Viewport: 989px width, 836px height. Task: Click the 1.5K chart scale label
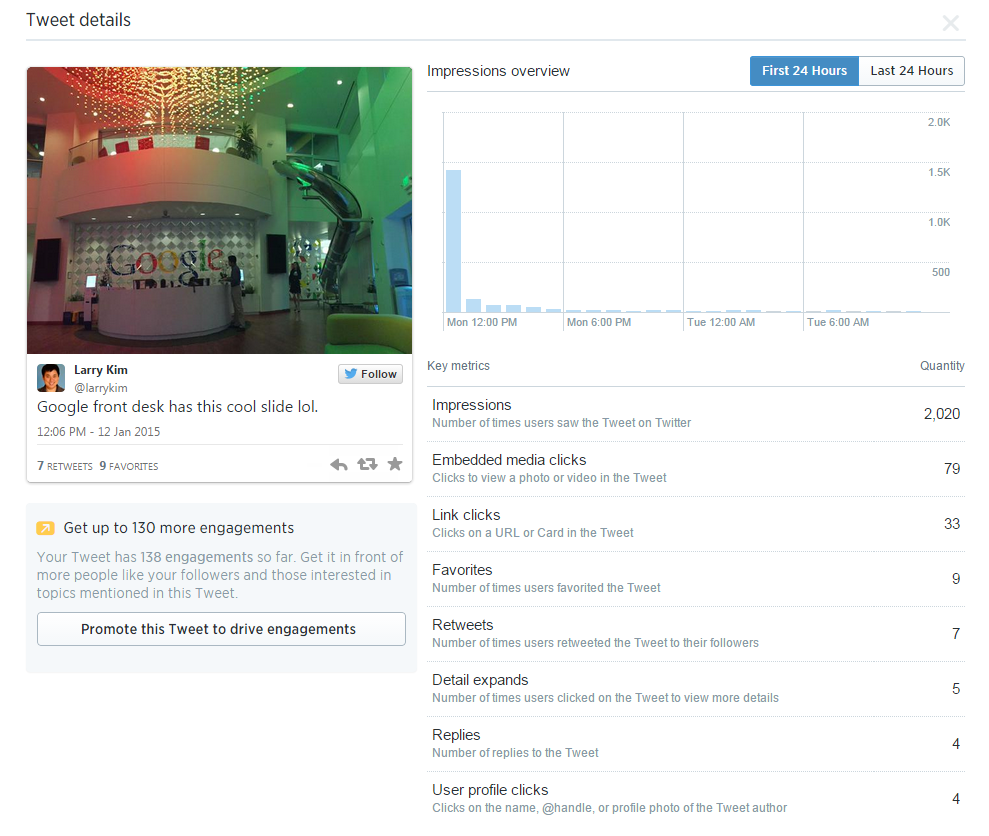[939, 172]
